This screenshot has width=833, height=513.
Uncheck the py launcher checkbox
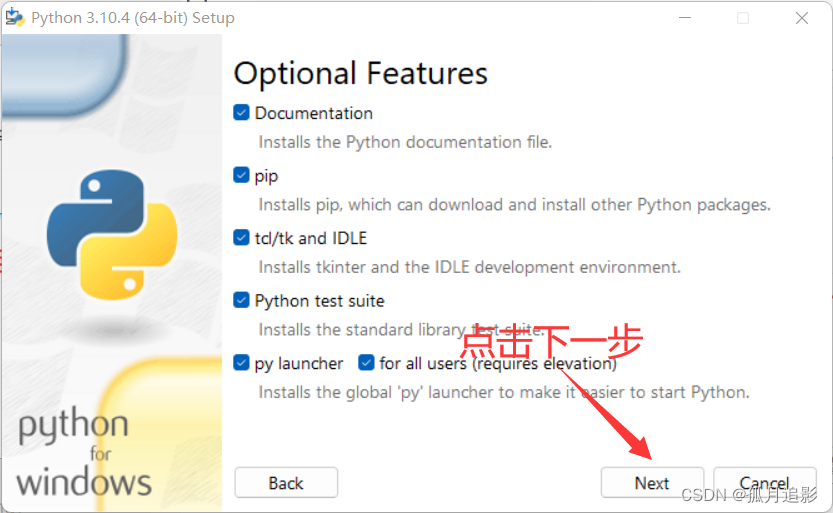pos(241,363)
